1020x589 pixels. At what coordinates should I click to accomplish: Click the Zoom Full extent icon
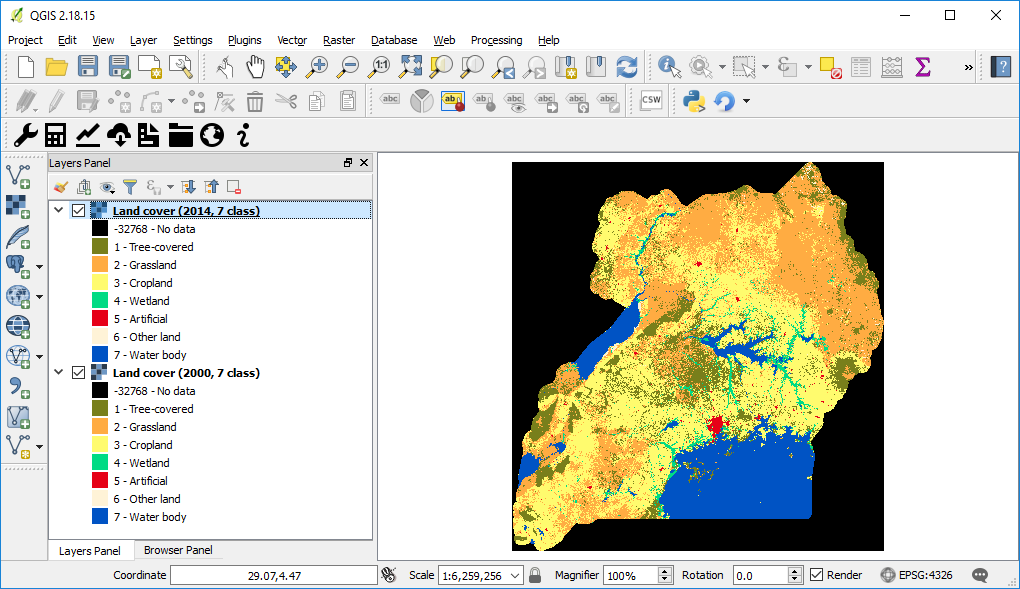click(410, 67)
